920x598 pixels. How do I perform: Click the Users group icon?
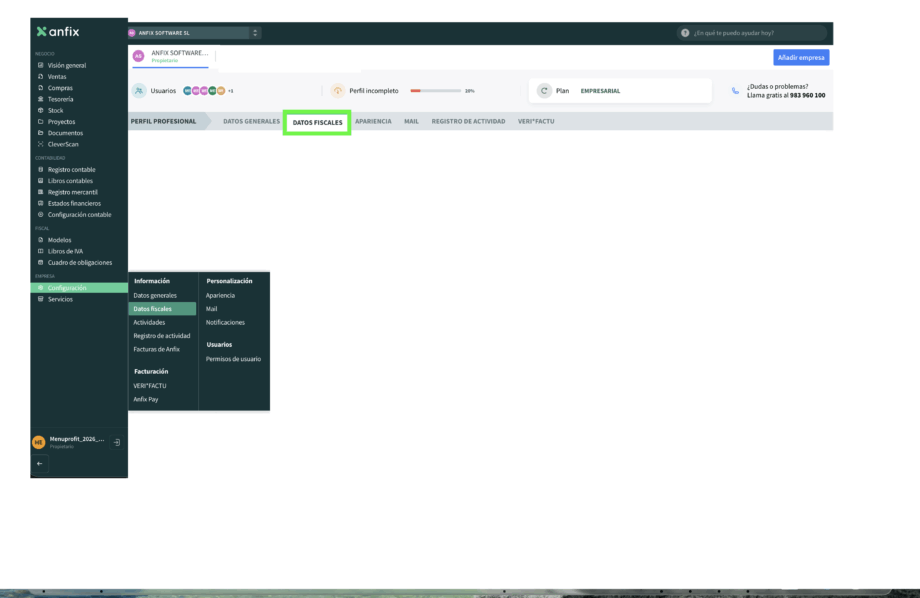coord(139,91)
